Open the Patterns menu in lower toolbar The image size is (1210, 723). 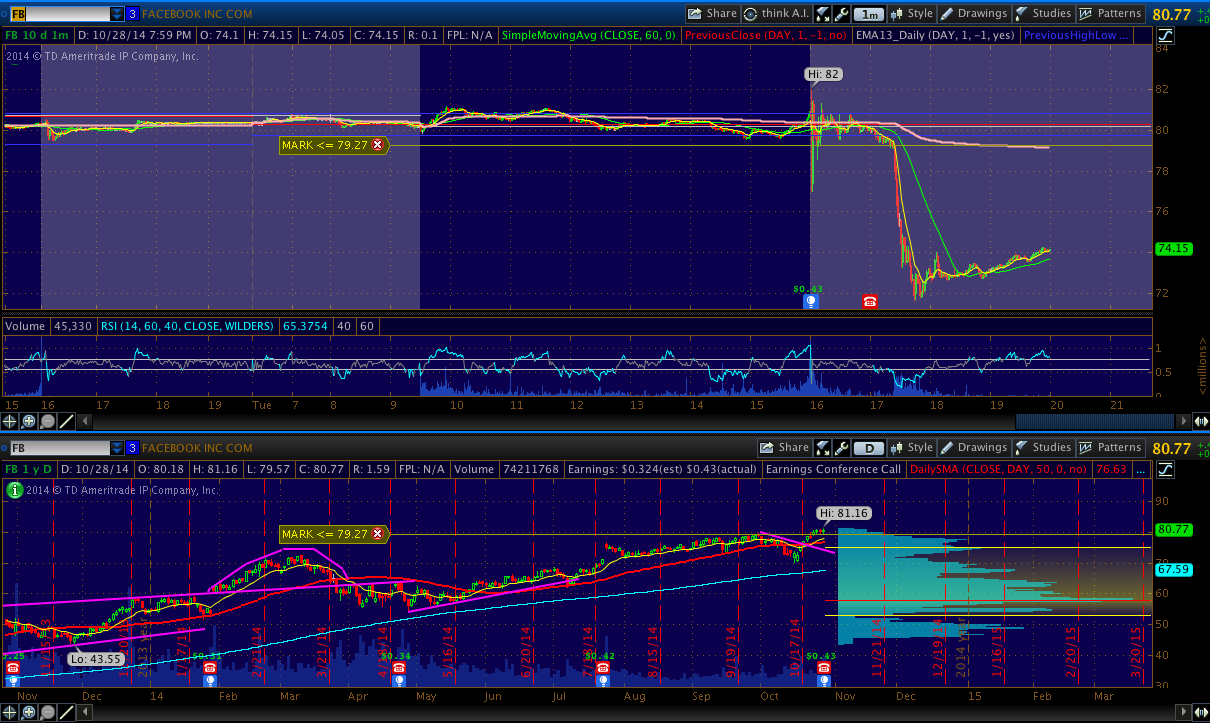pos(1110,448)
